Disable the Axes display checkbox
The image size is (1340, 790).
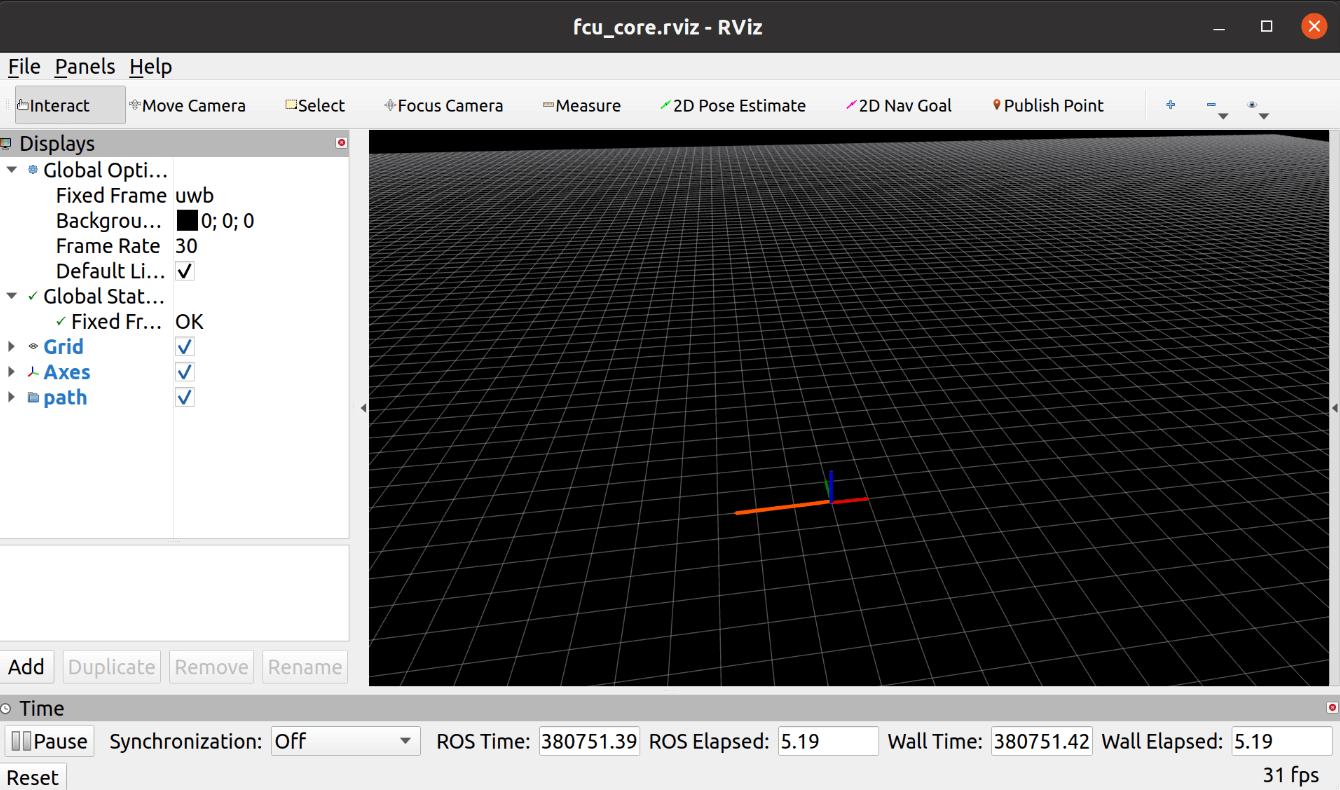point(184,372)
